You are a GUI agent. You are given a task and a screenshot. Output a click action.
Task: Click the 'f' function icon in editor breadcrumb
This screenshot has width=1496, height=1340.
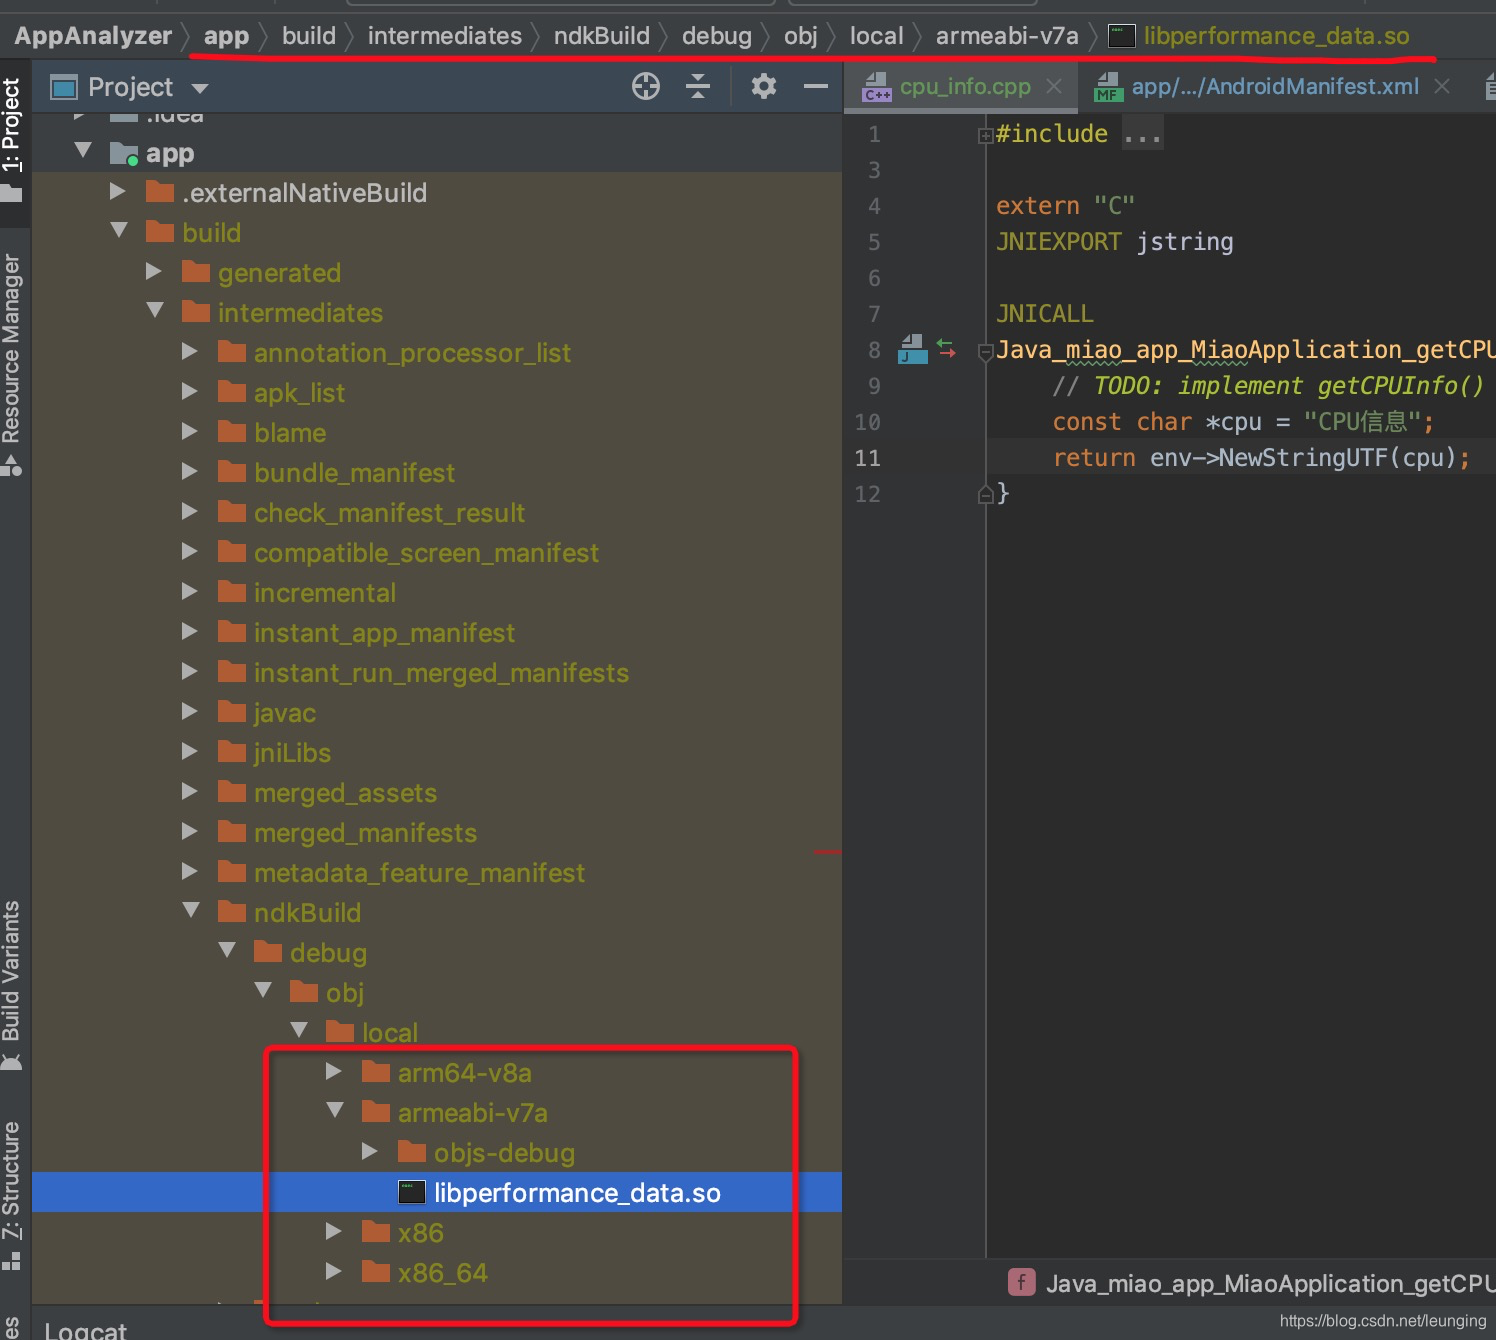point(1021,1282)
